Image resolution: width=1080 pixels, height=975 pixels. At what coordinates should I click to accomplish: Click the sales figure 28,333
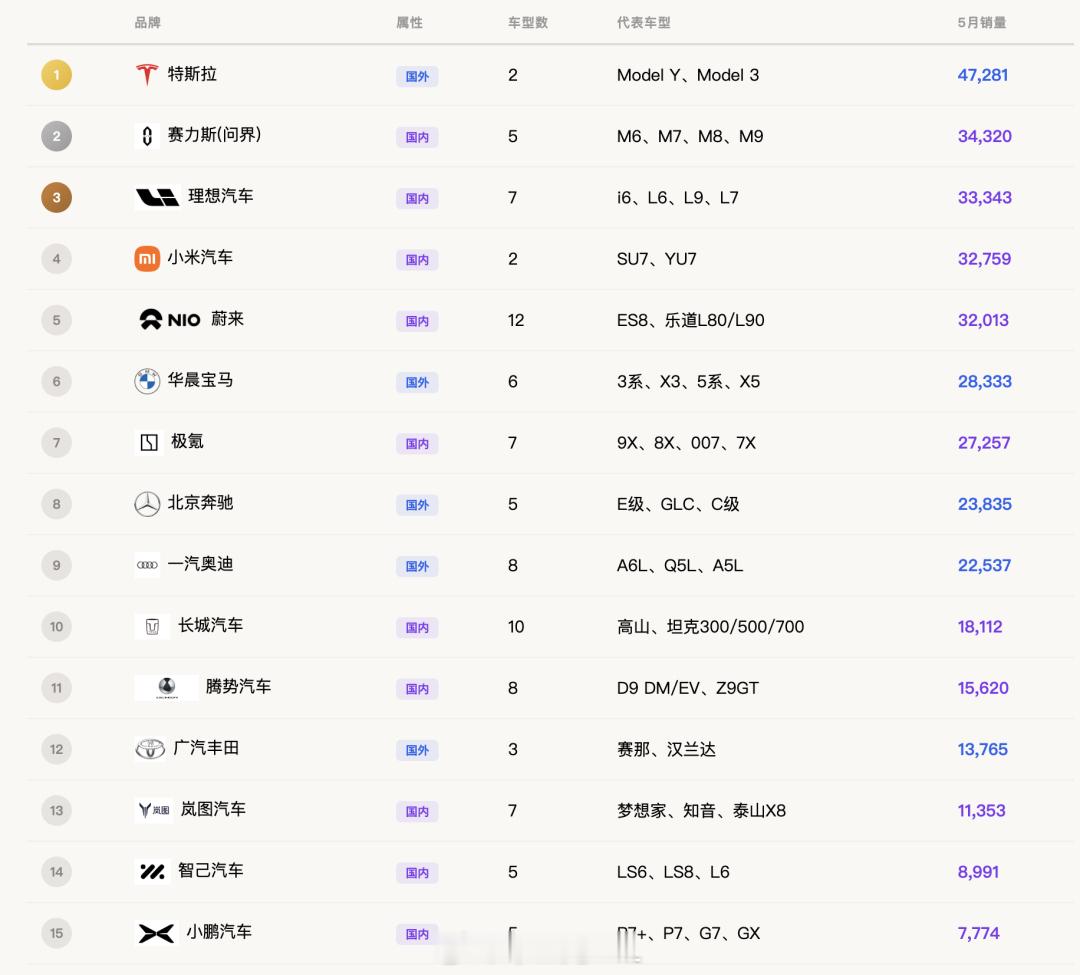(984, 381)
